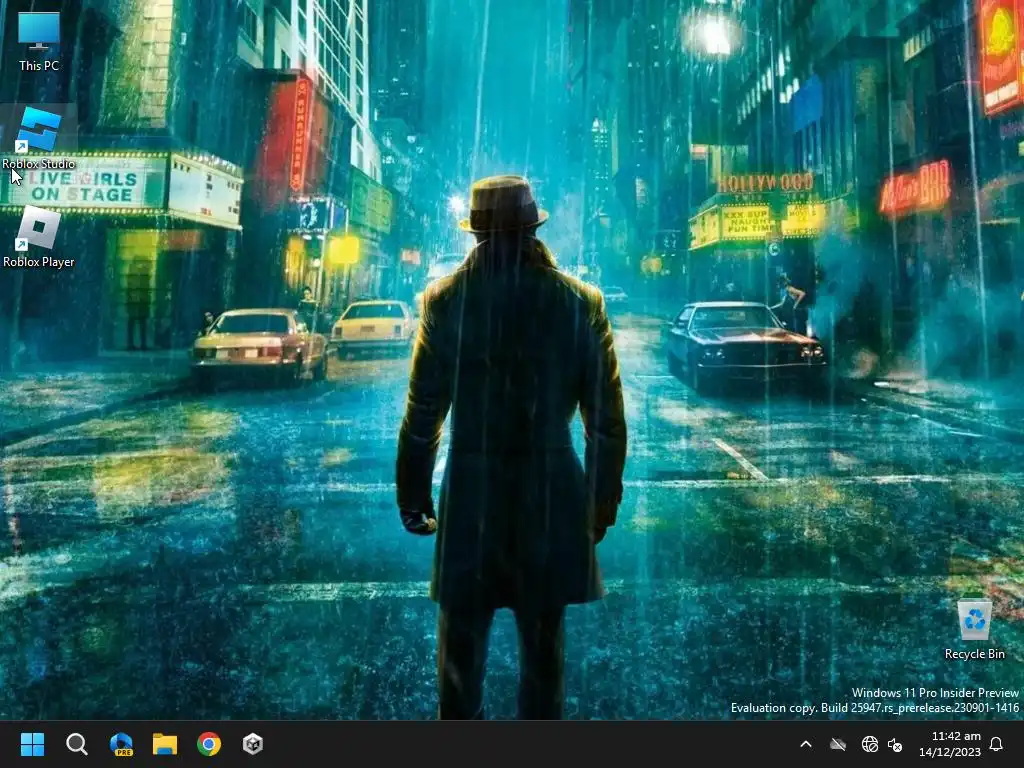Click the cloud sync tray icon
1024x768 pixels.
click(x=838, y=744)
